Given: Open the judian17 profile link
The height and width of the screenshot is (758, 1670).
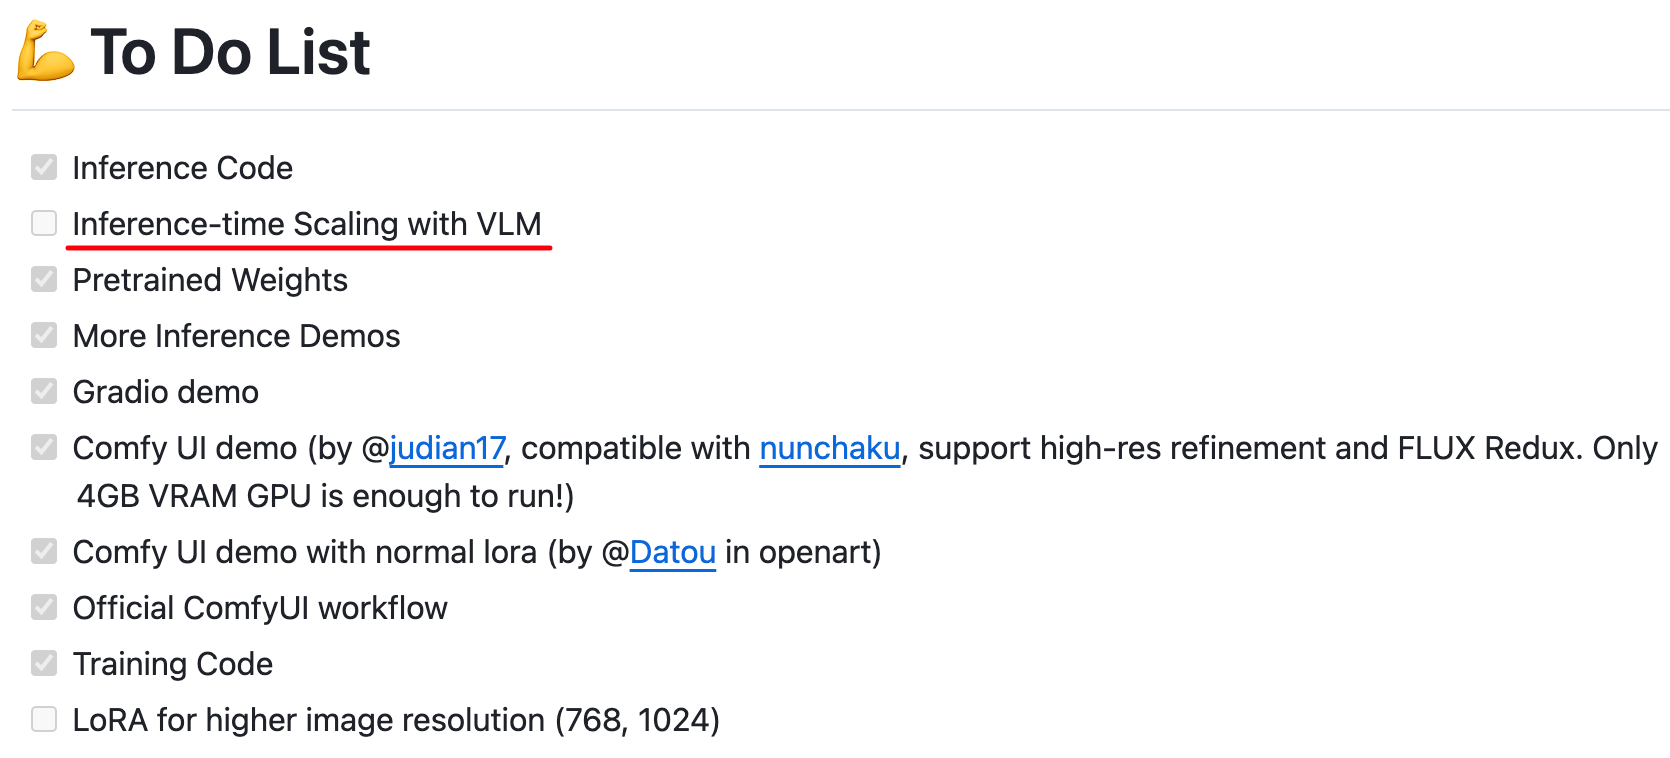Looking at the screenshot, I should pos(447,448).
